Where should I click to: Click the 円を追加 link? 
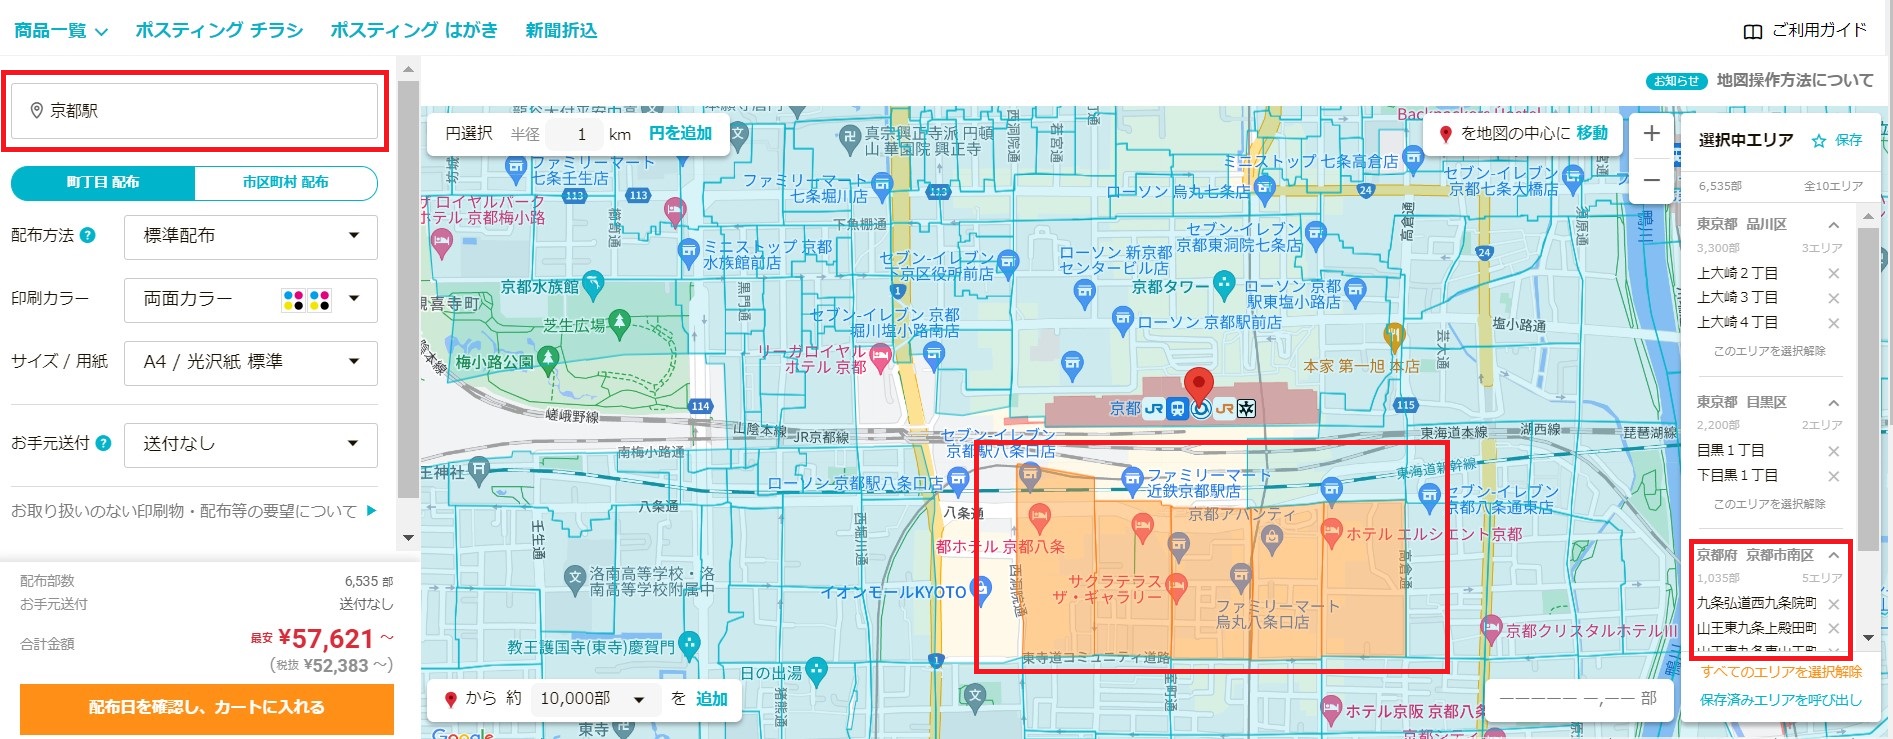coord(680,134)
